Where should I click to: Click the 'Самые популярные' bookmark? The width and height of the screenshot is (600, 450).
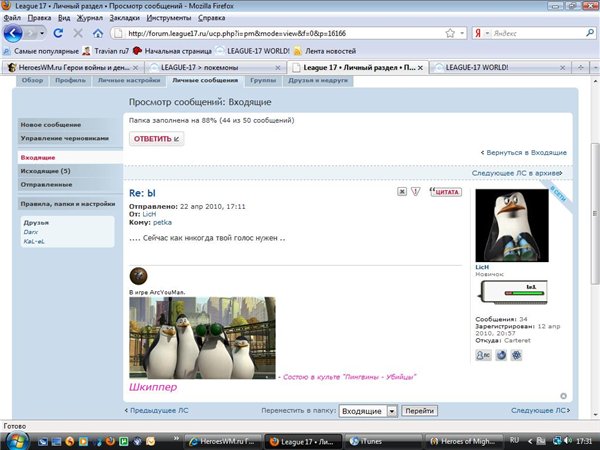41,51
